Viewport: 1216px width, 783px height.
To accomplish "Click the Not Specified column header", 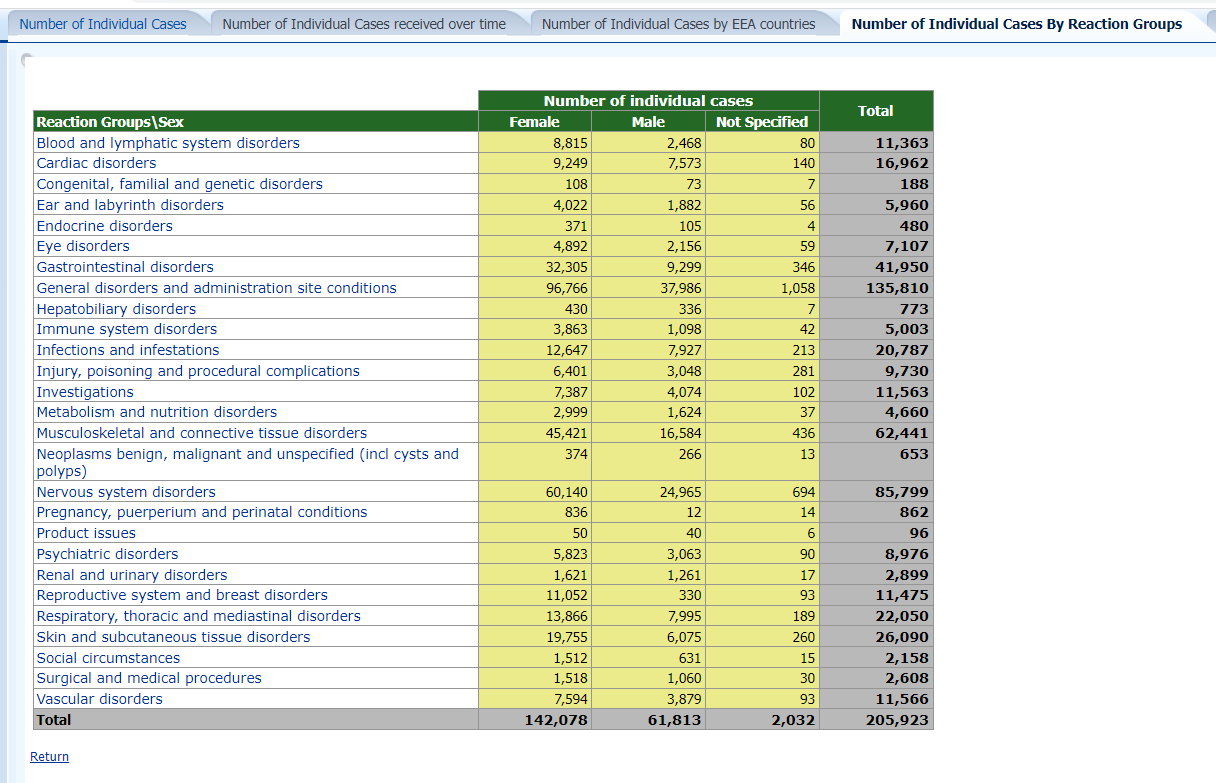I will coord(761,122).
